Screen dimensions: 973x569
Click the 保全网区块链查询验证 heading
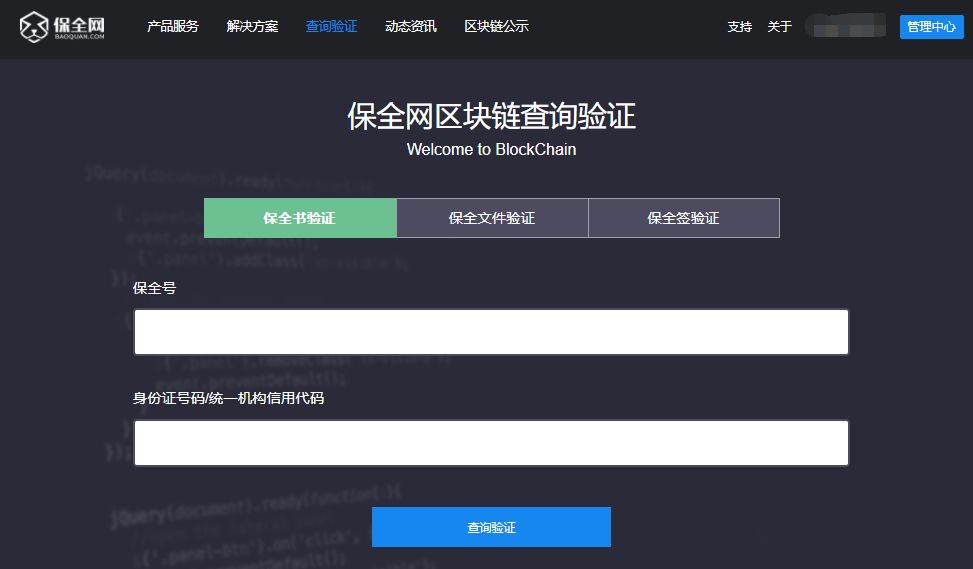[x=491, y=116]
